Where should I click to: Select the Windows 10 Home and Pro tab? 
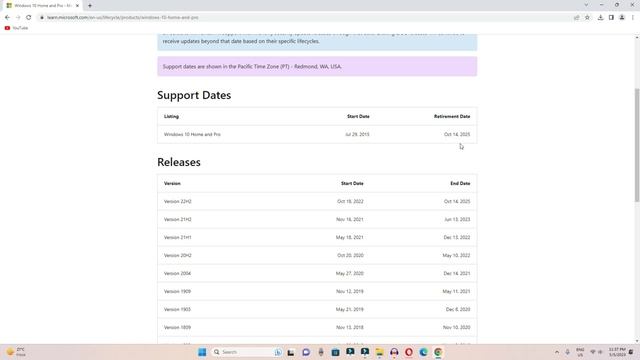42,6
